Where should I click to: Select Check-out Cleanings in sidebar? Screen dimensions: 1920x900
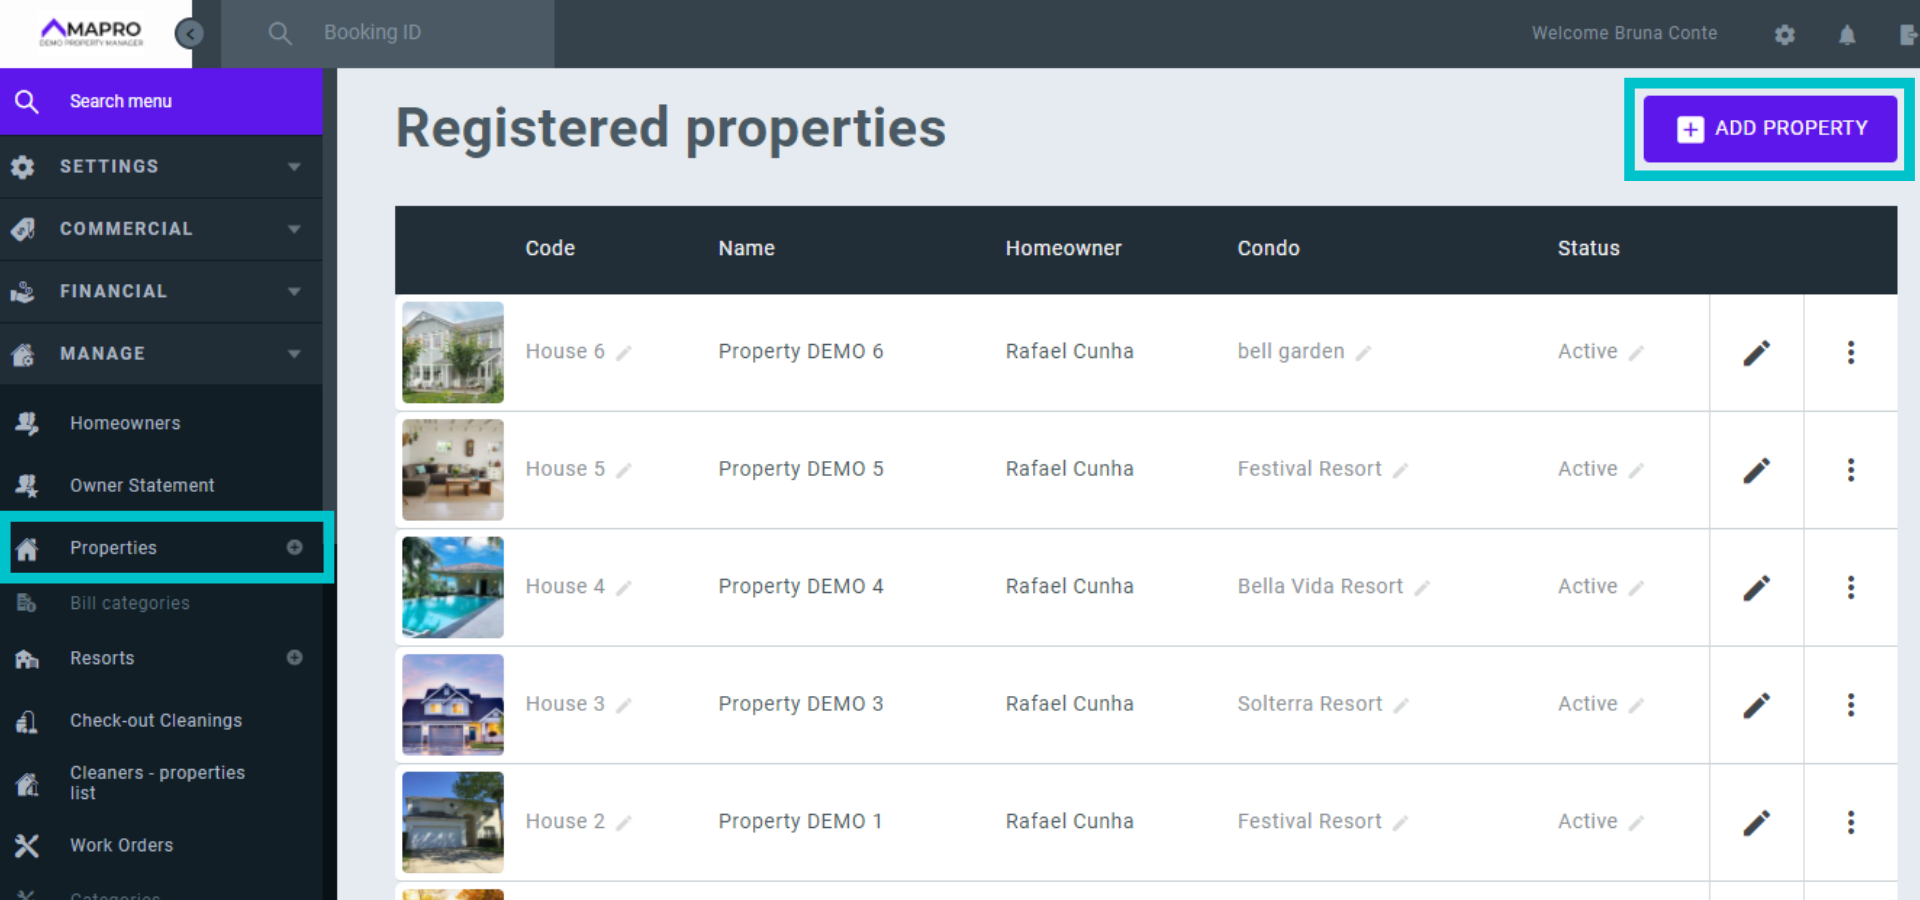click(156, 721)
